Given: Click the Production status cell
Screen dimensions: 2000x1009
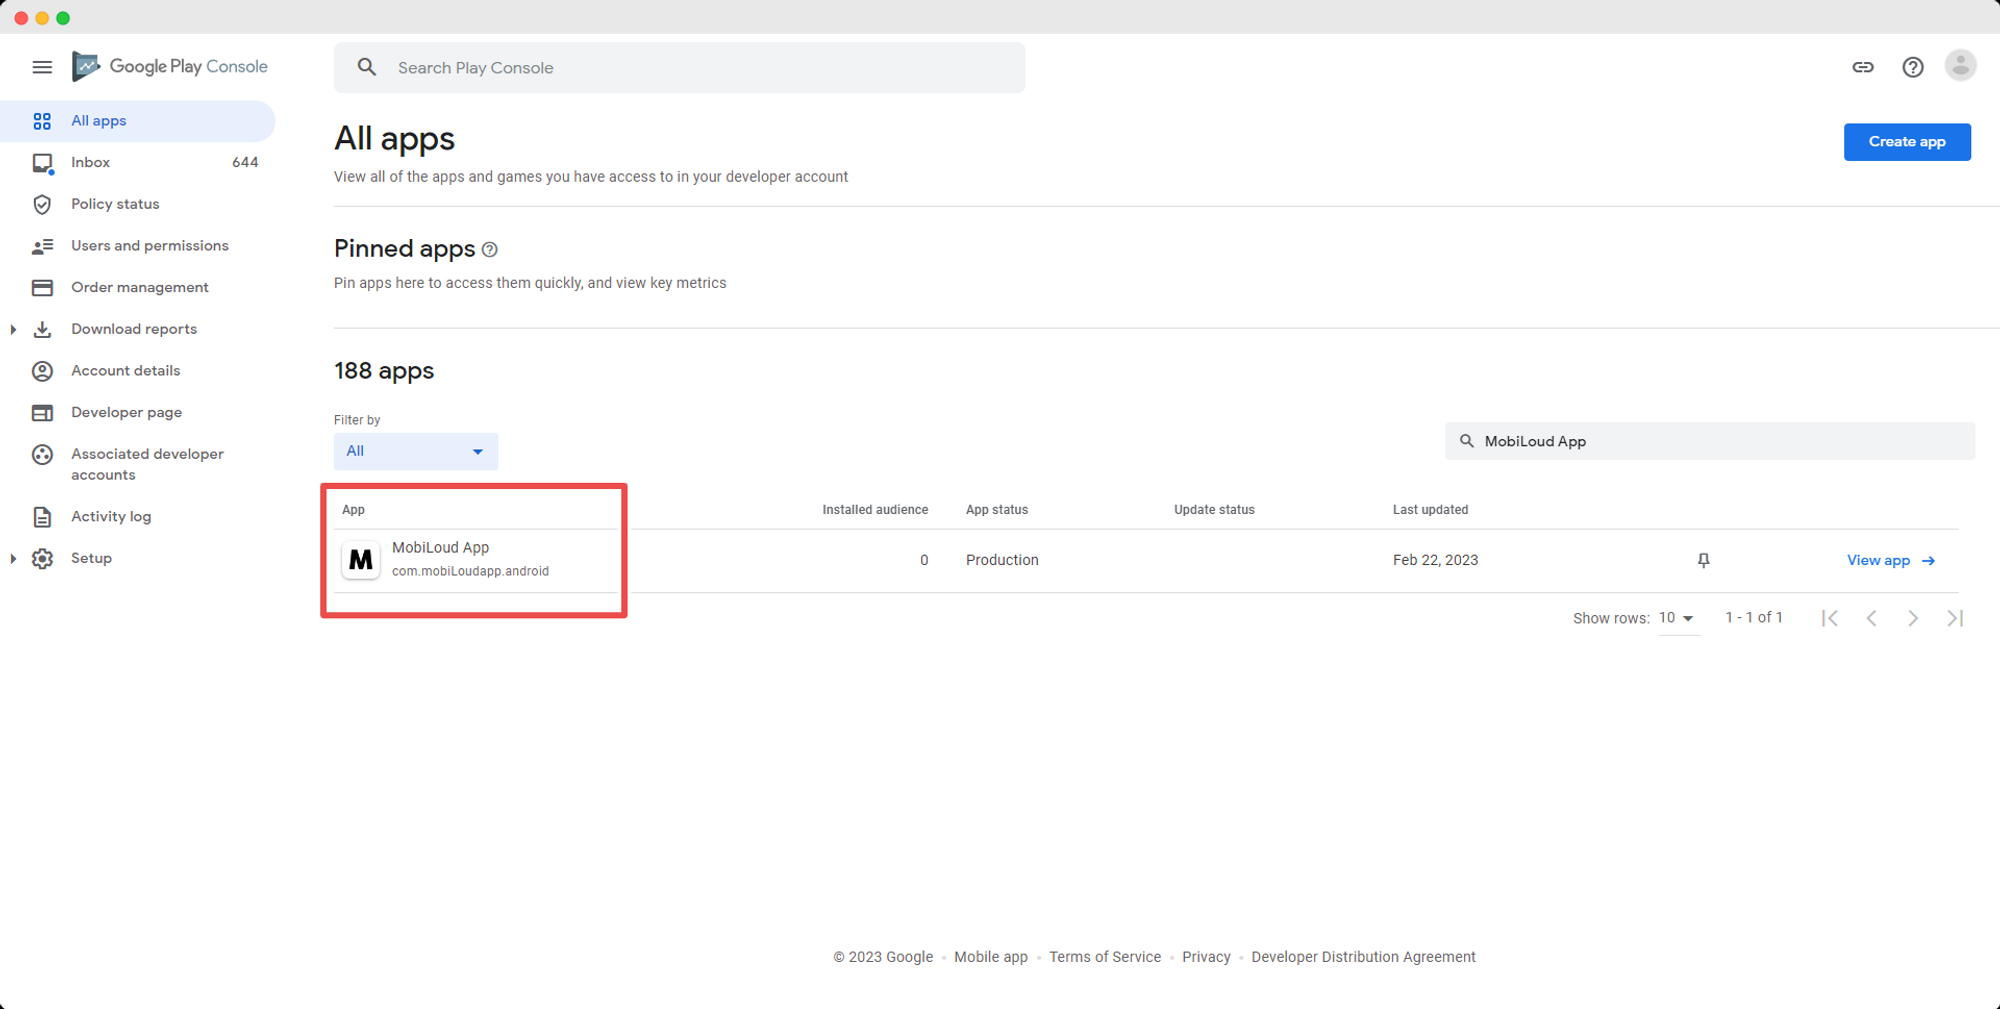Looking at the screenshot, I should click(x=1002, y=560).
